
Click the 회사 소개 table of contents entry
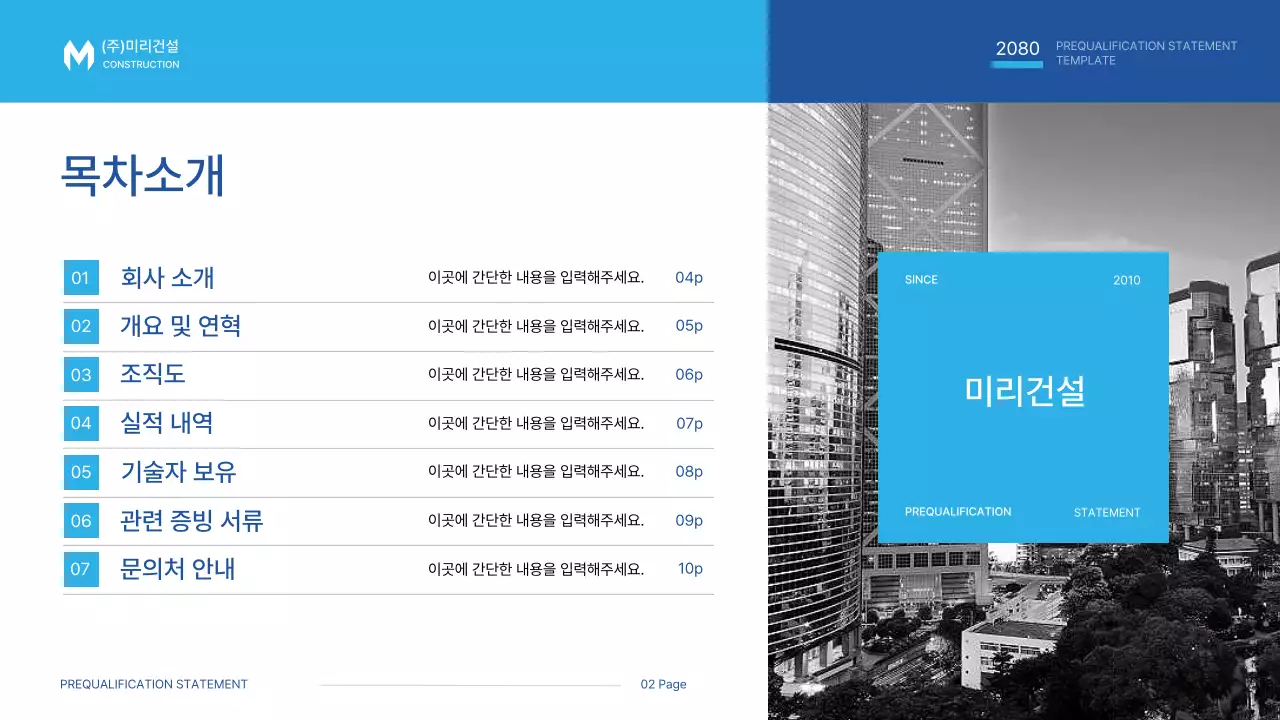pyautogui.click(x=167, y=278)
